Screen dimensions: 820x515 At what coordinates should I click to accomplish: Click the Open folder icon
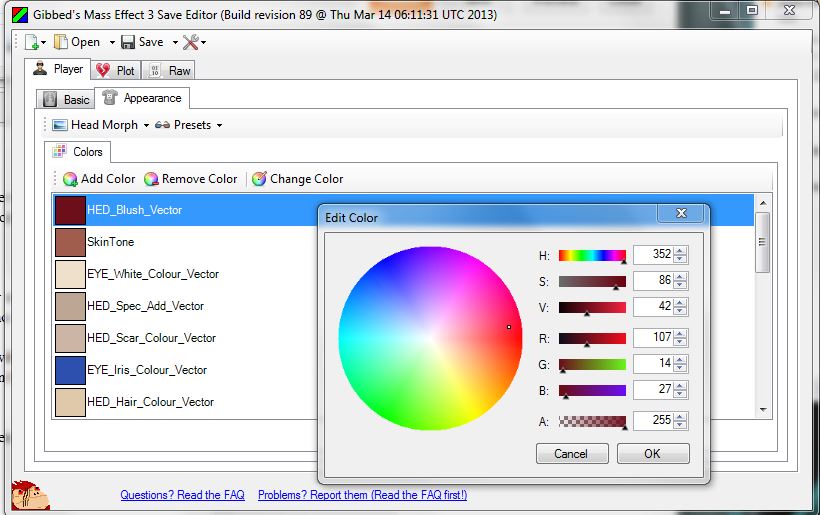[61, 42]
